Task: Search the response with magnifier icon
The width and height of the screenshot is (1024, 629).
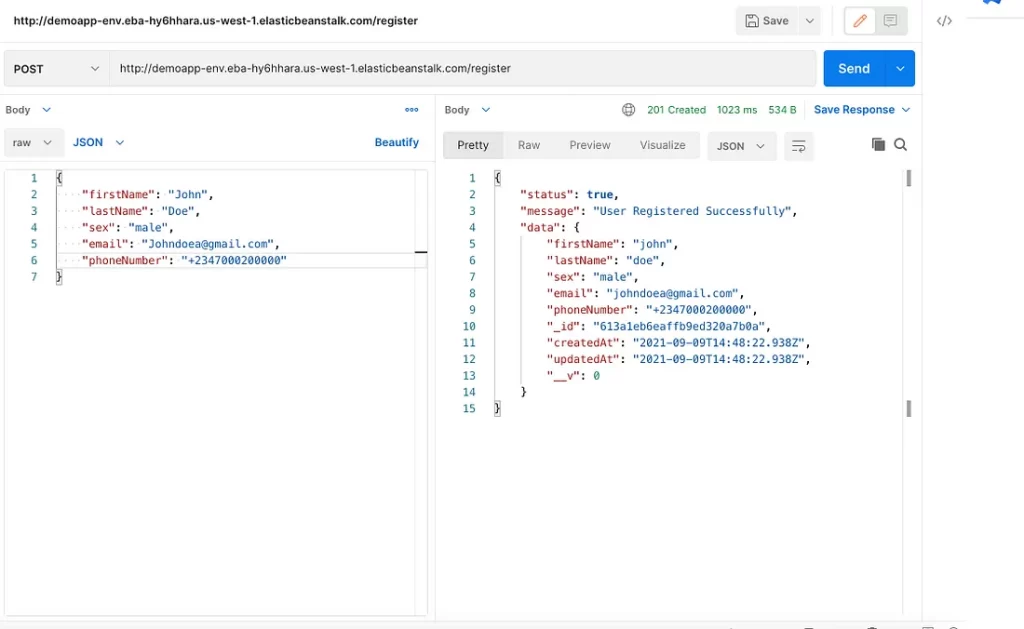Action: [x=901, y=145]
